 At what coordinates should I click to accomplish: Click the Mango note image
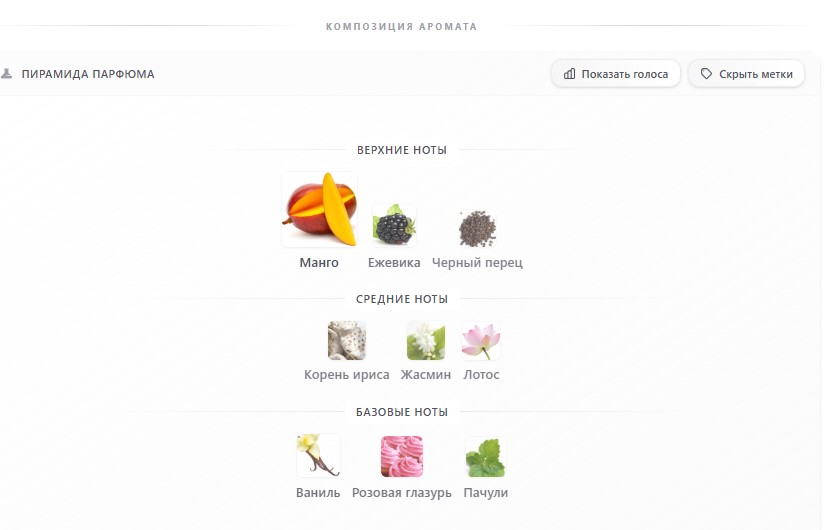pos(319,209)
